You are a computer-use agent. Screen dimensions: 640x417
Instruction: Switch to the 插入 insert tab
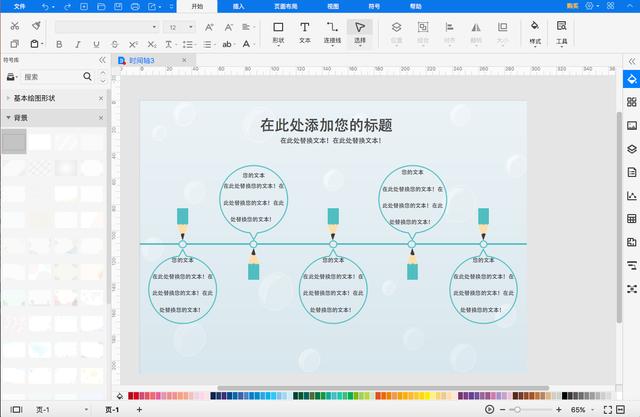pyautogui.click(x=238, y=6)
